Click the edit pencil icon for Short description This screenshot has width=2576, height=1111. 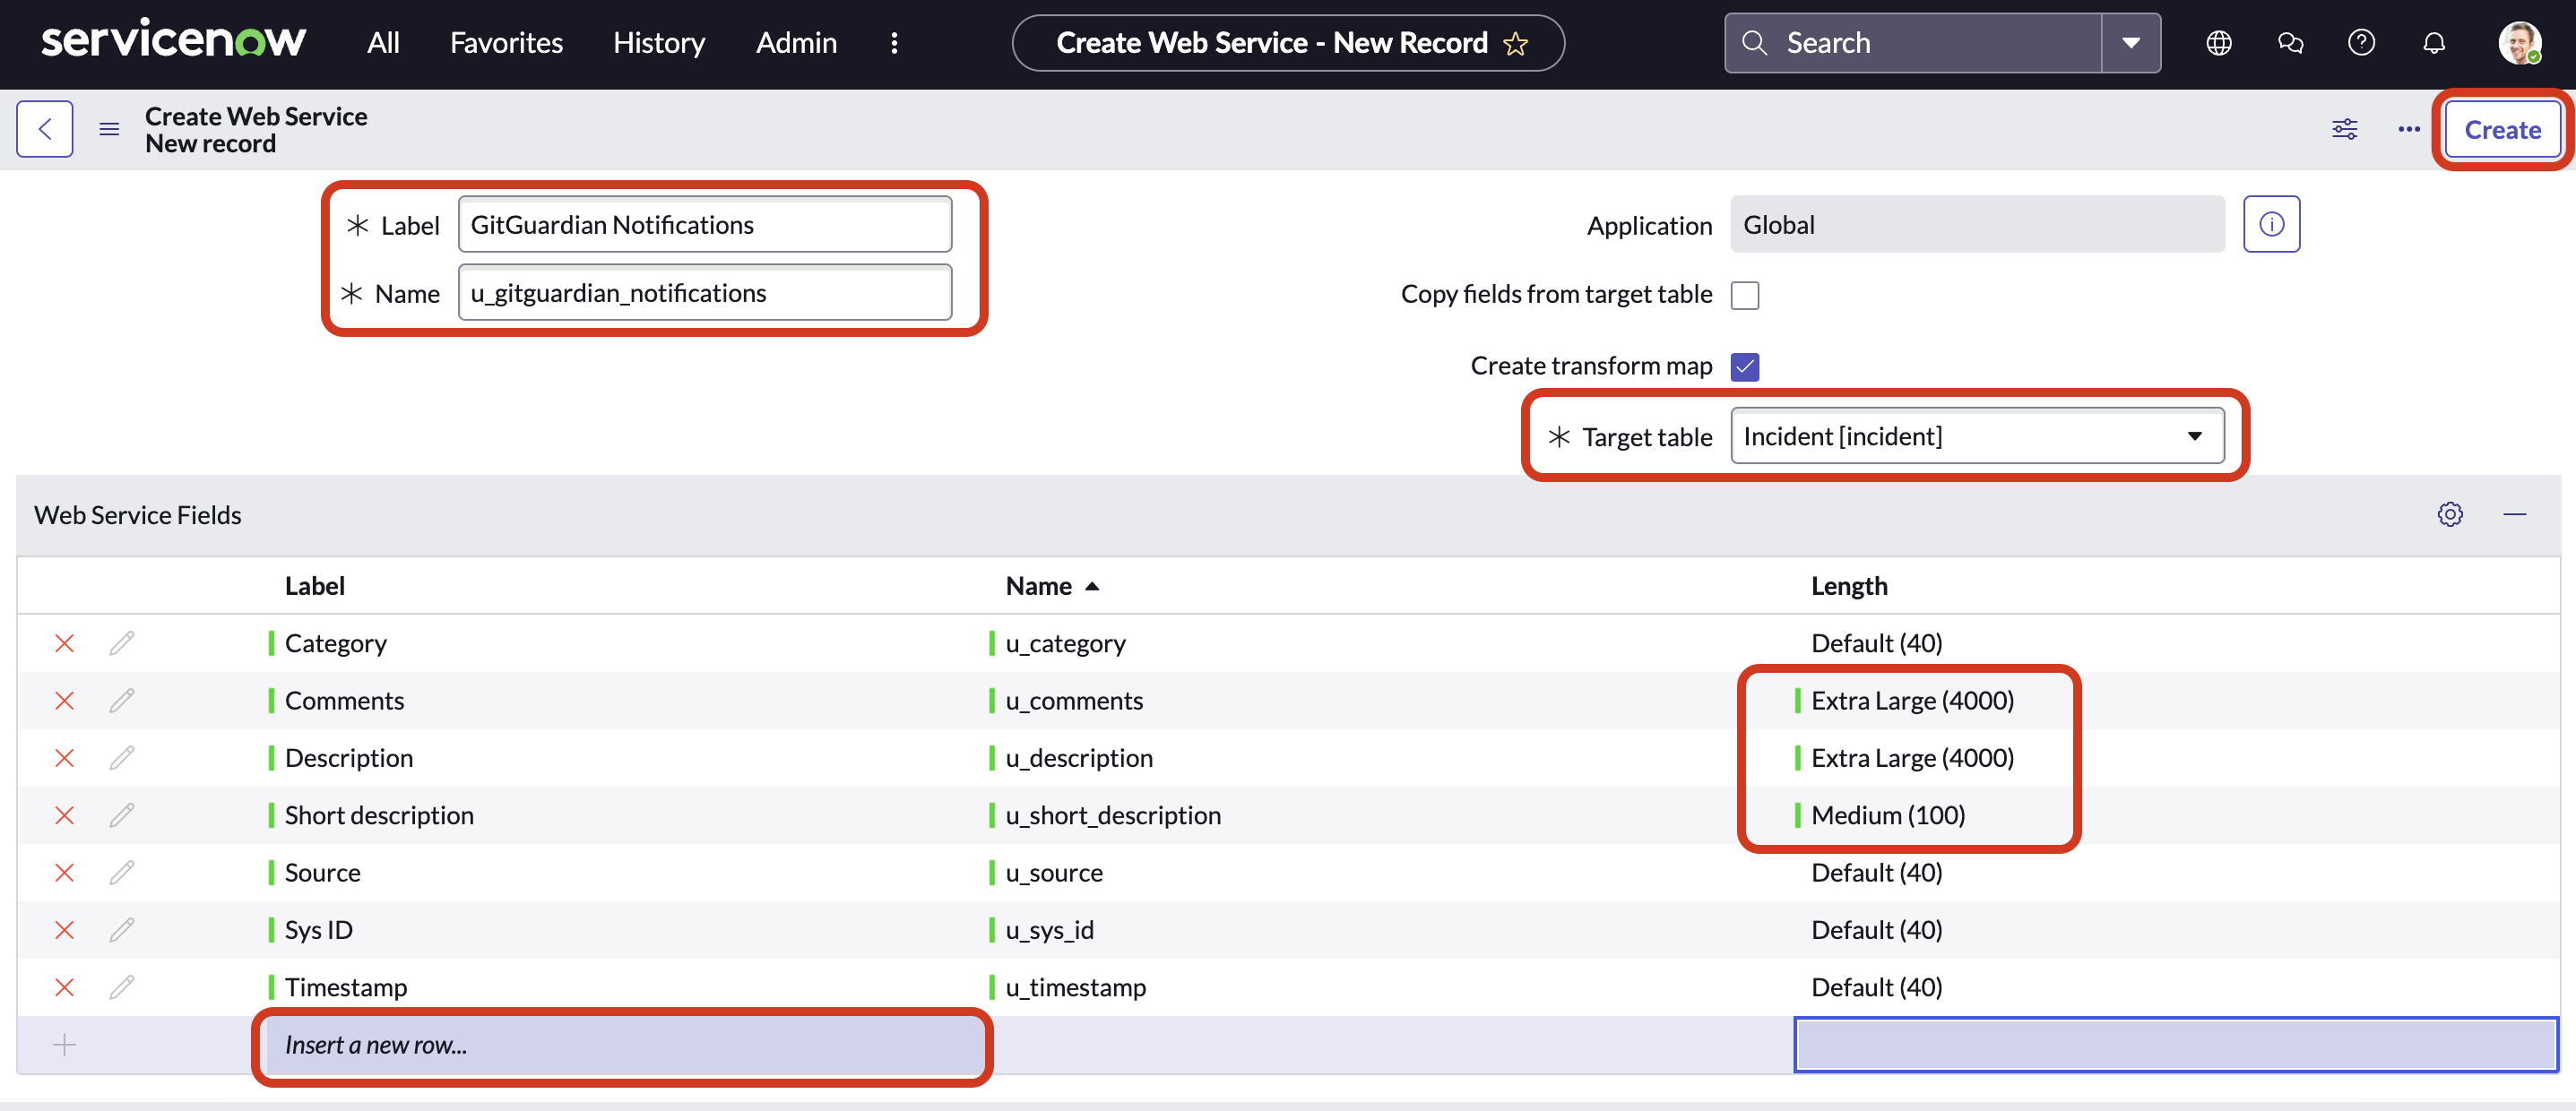coord(123,813)
